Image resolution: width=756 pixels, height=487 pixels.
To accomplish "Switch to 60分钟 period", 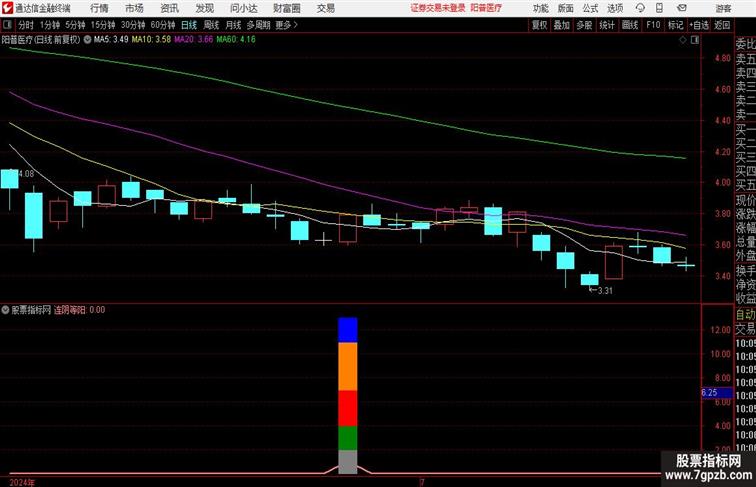I will point(163,25).
